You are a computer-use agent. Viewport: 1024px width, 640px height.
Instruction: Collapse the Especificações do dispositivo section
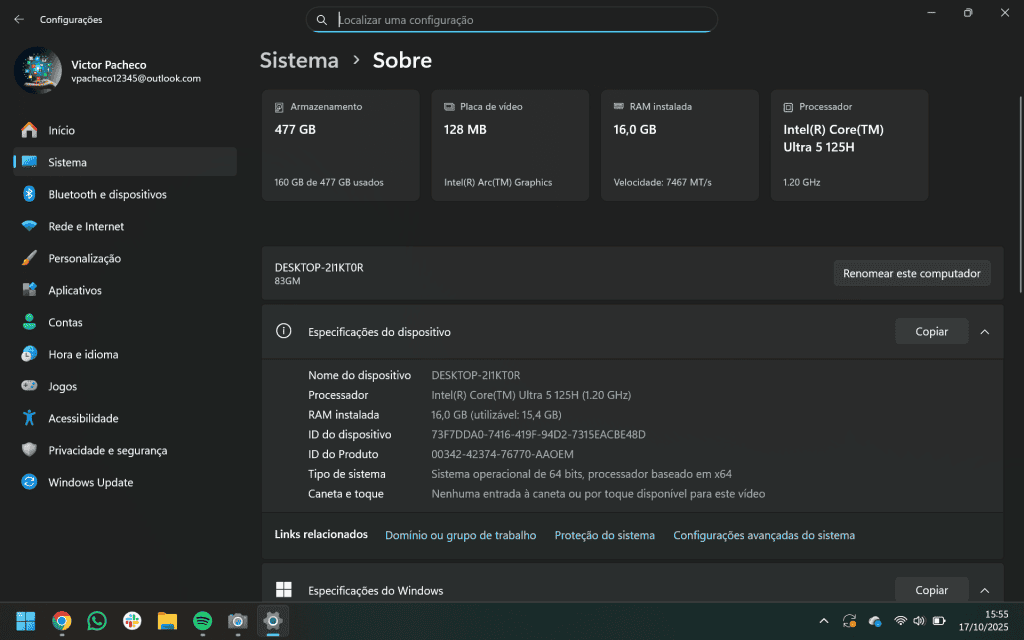click(984, 331)
